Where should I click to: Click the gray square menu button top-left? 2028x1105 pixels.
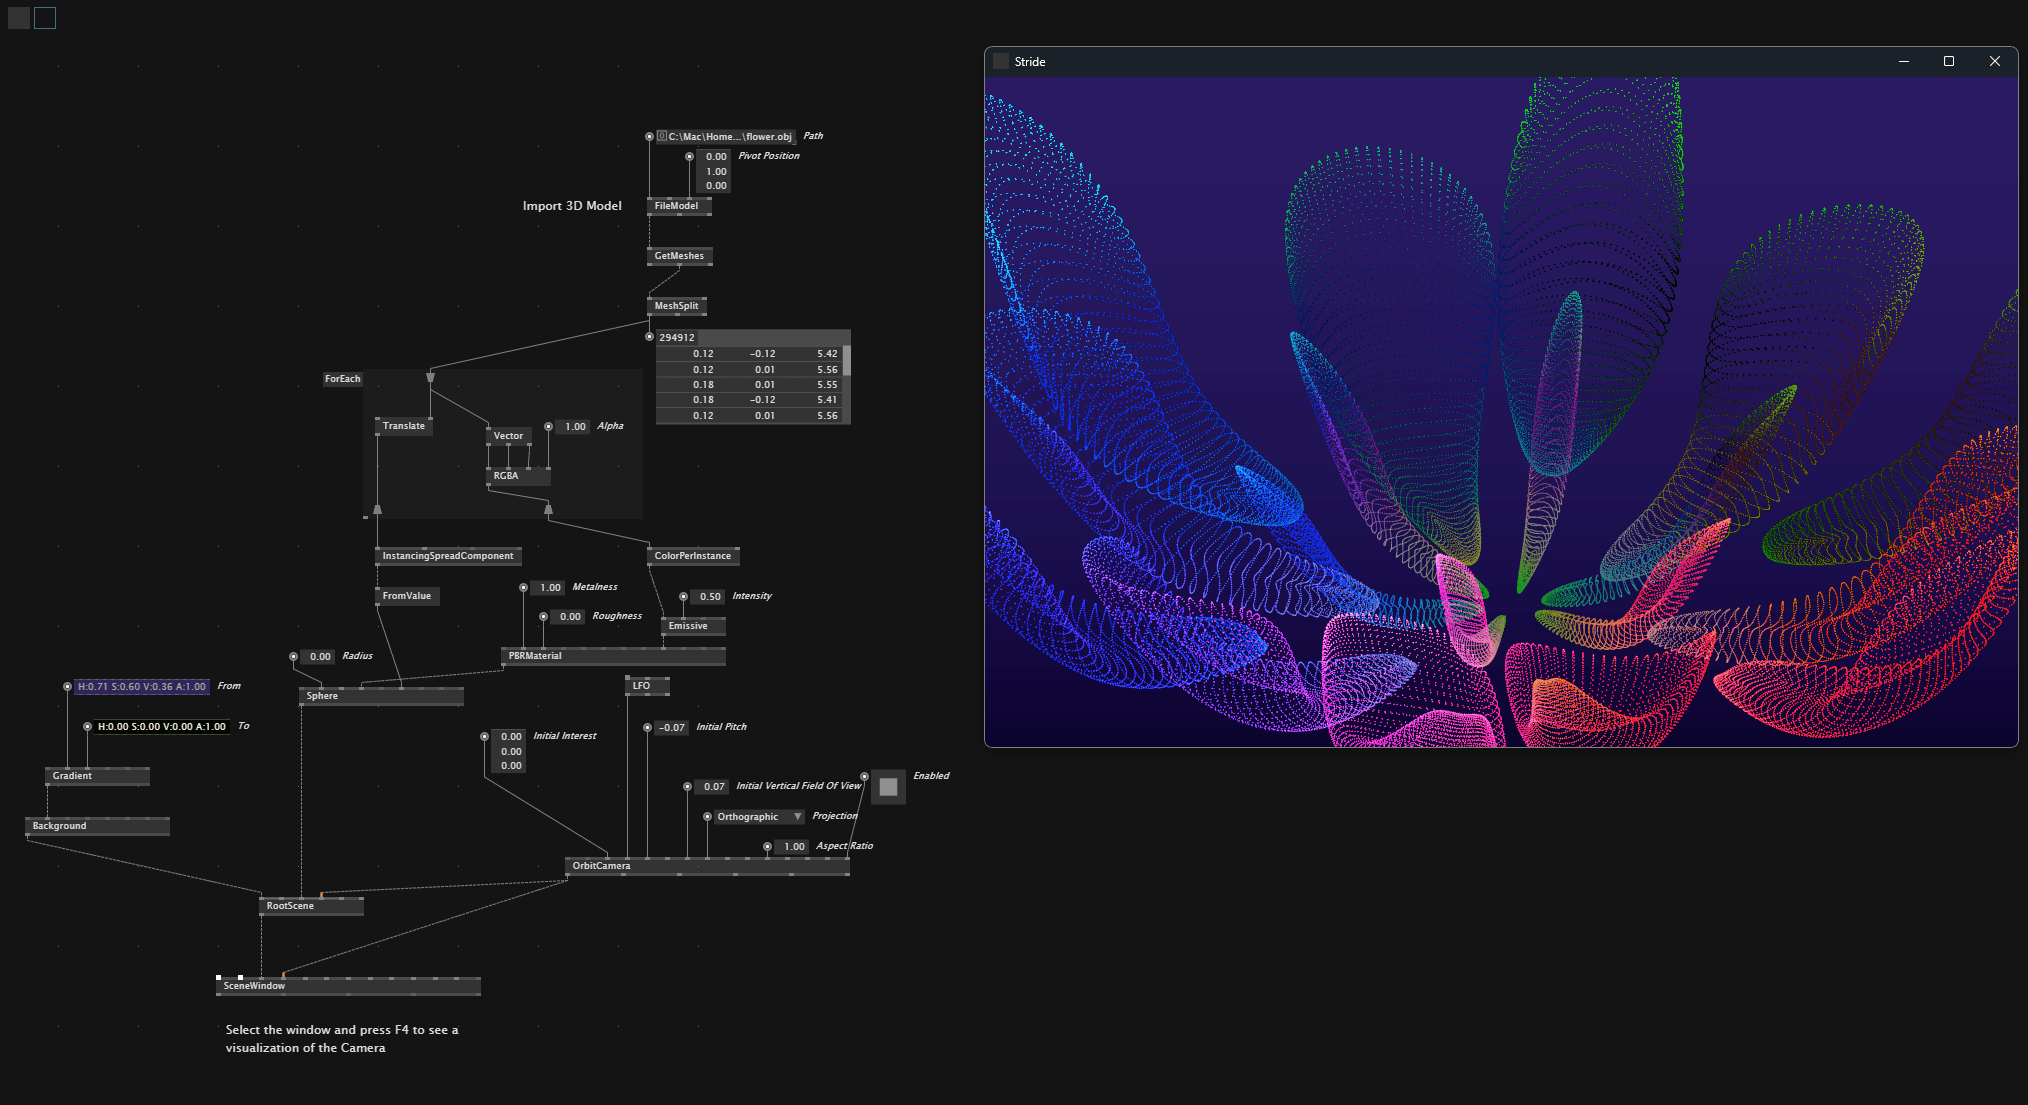18,18
